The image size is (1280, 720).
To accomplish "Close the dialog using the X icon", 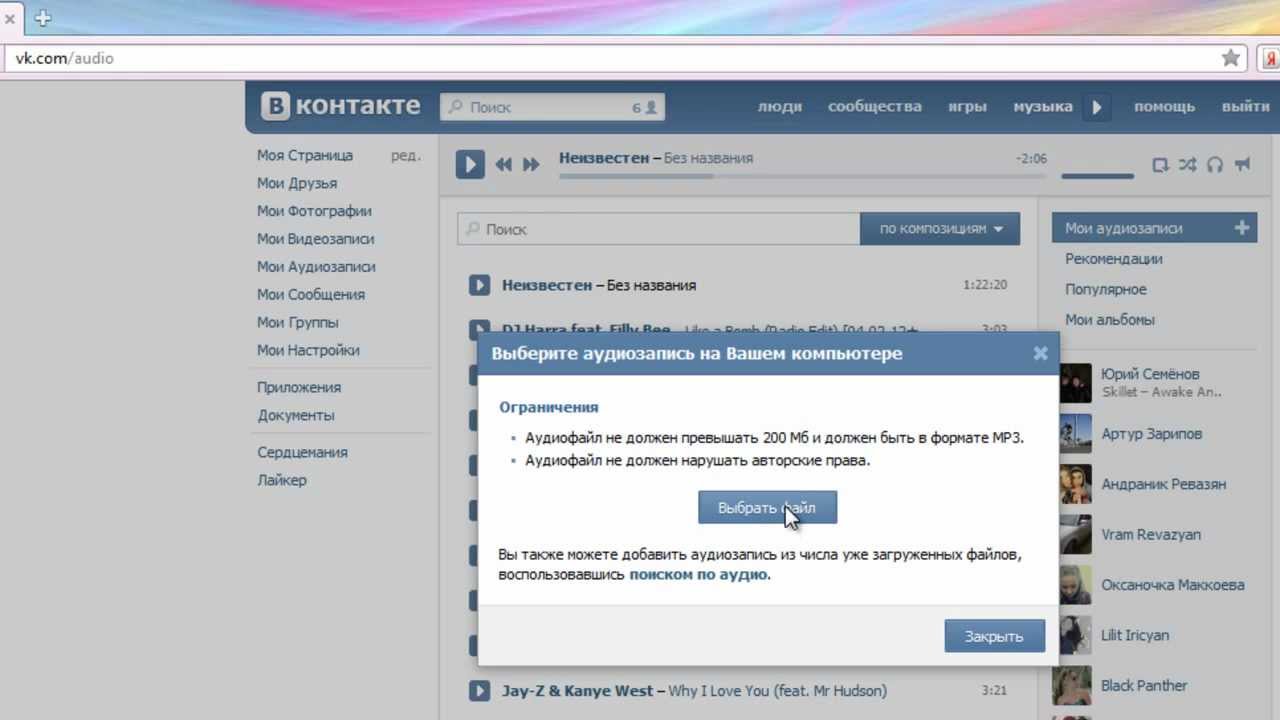I will tap(1040, 353).
